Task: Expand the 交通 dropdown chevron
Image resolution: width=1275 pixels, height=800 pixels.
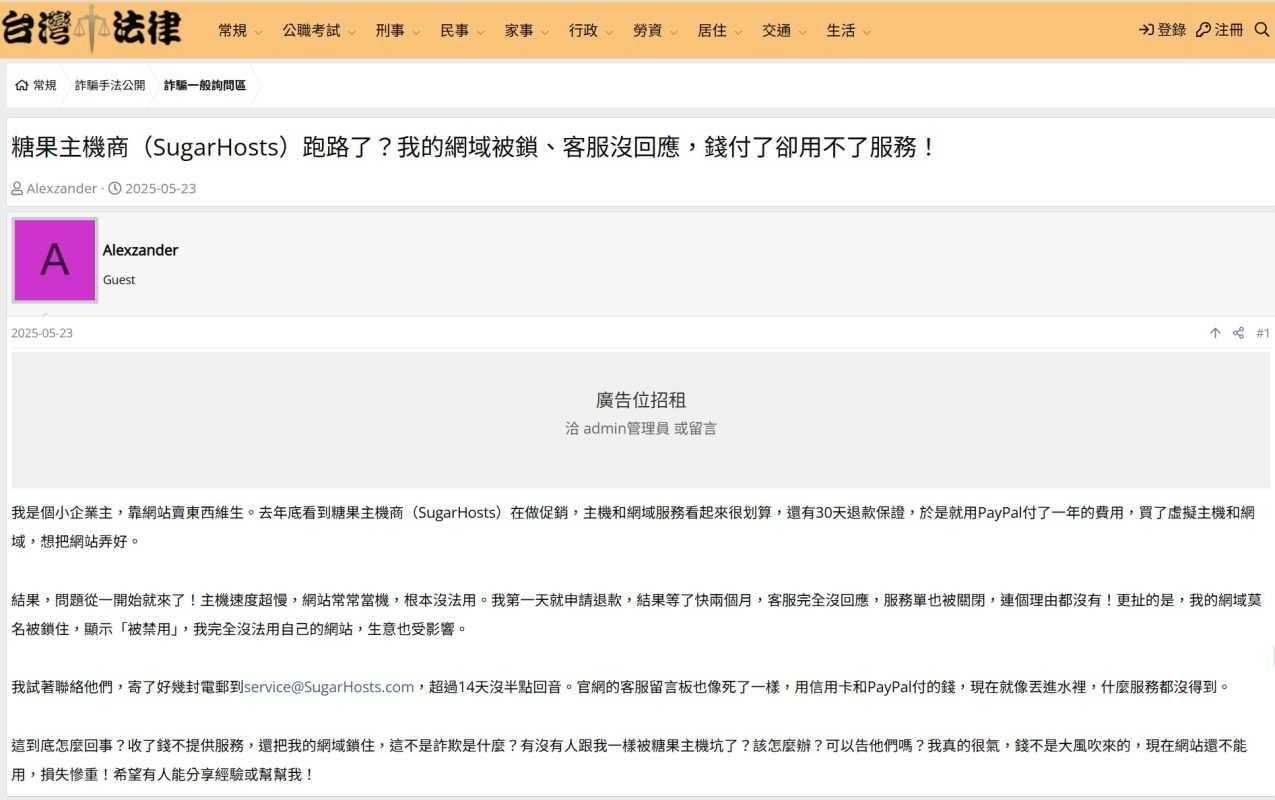Action: click(802, 32)
